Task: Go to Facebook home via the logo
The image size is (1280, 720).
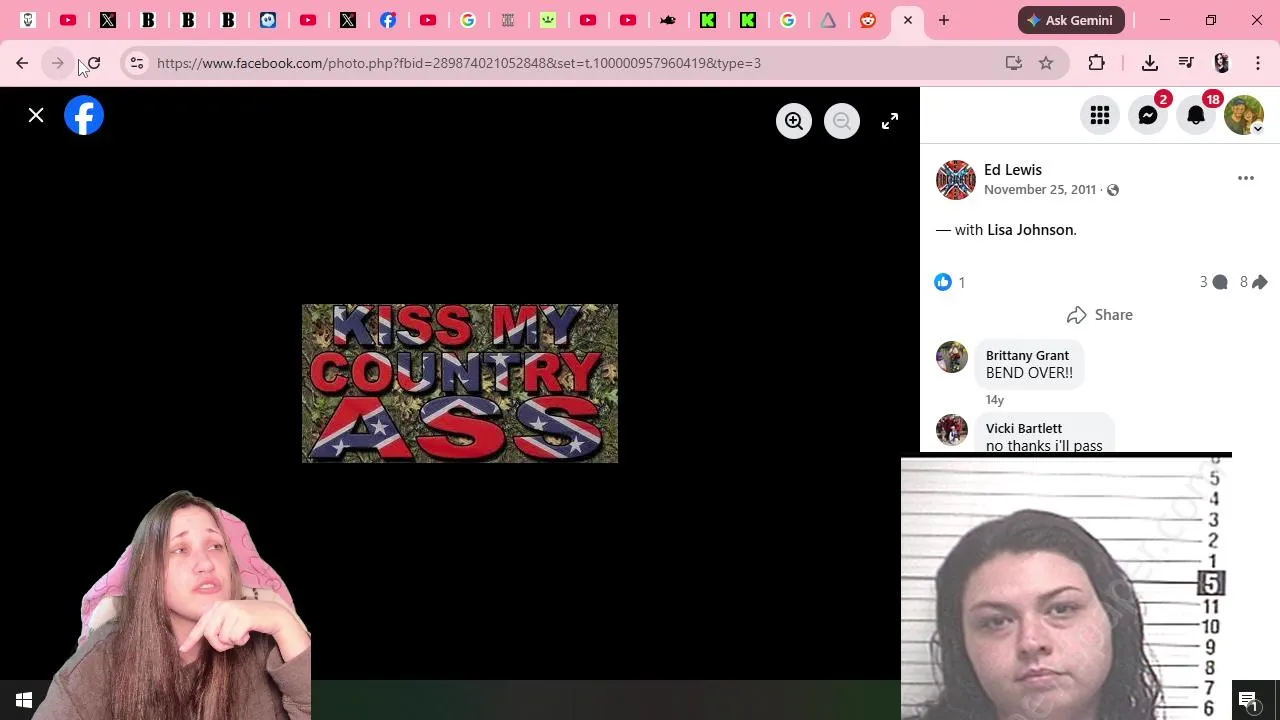Action: tap(84, 115)
